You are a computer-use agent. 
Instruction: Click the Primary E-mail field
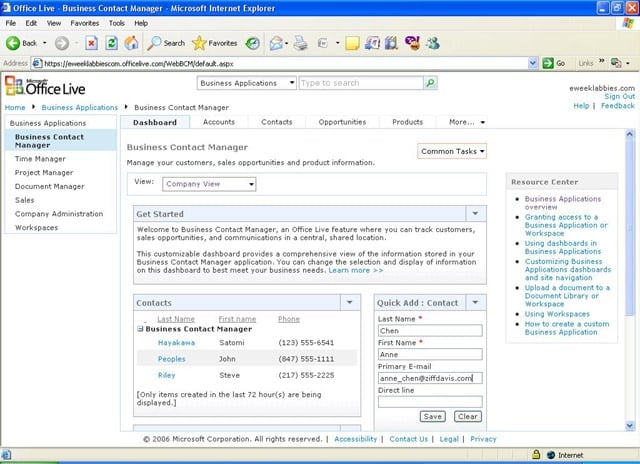click(x=430, y=378)
